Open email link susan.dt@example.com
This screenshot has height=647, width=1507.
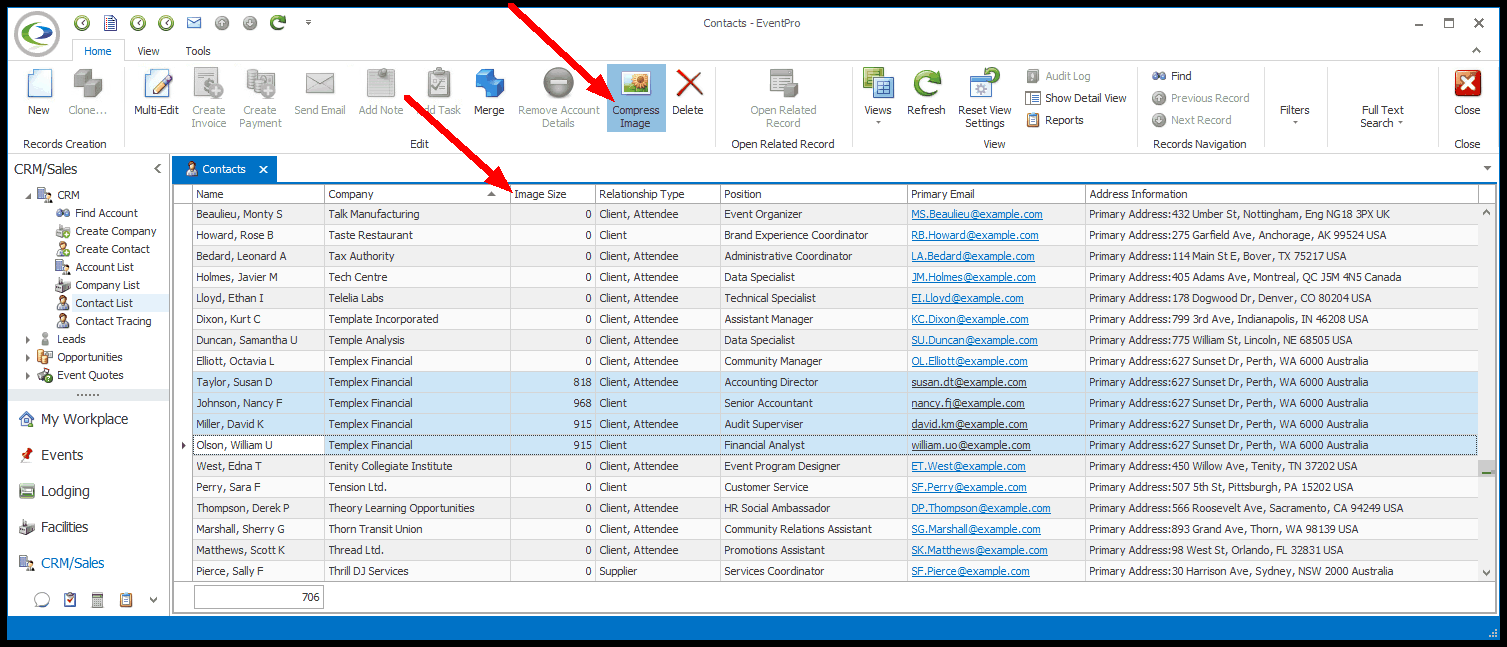click(968, 382)
